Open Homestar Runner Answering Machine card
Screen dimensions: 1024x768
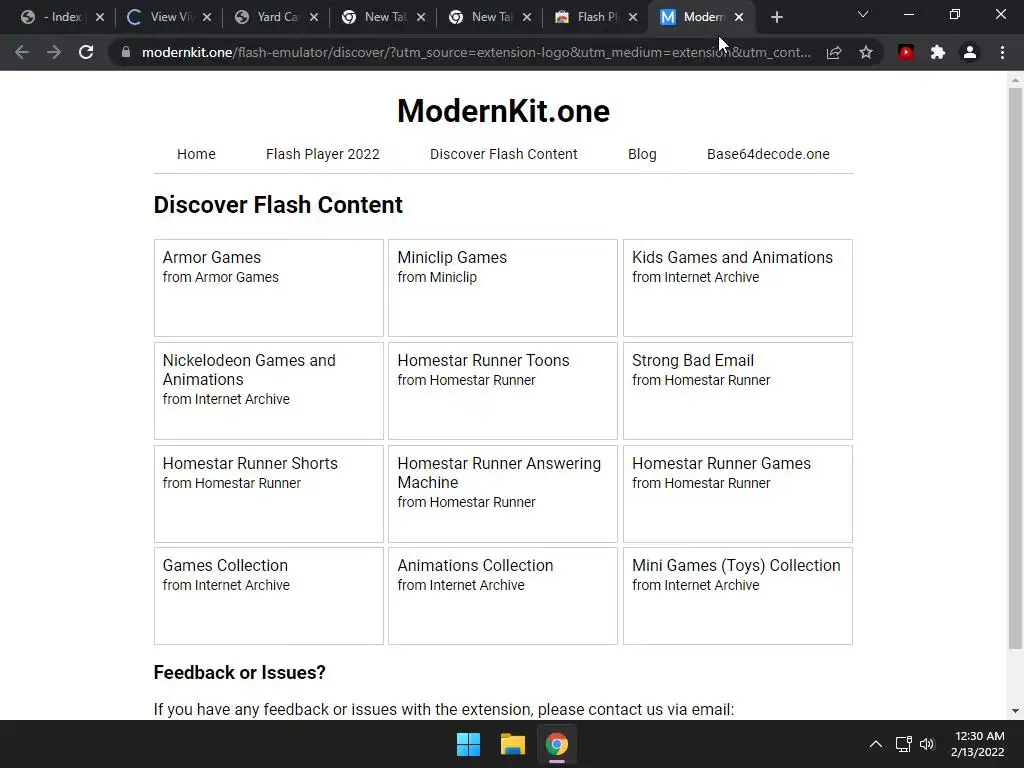click(x=503, y=494)
